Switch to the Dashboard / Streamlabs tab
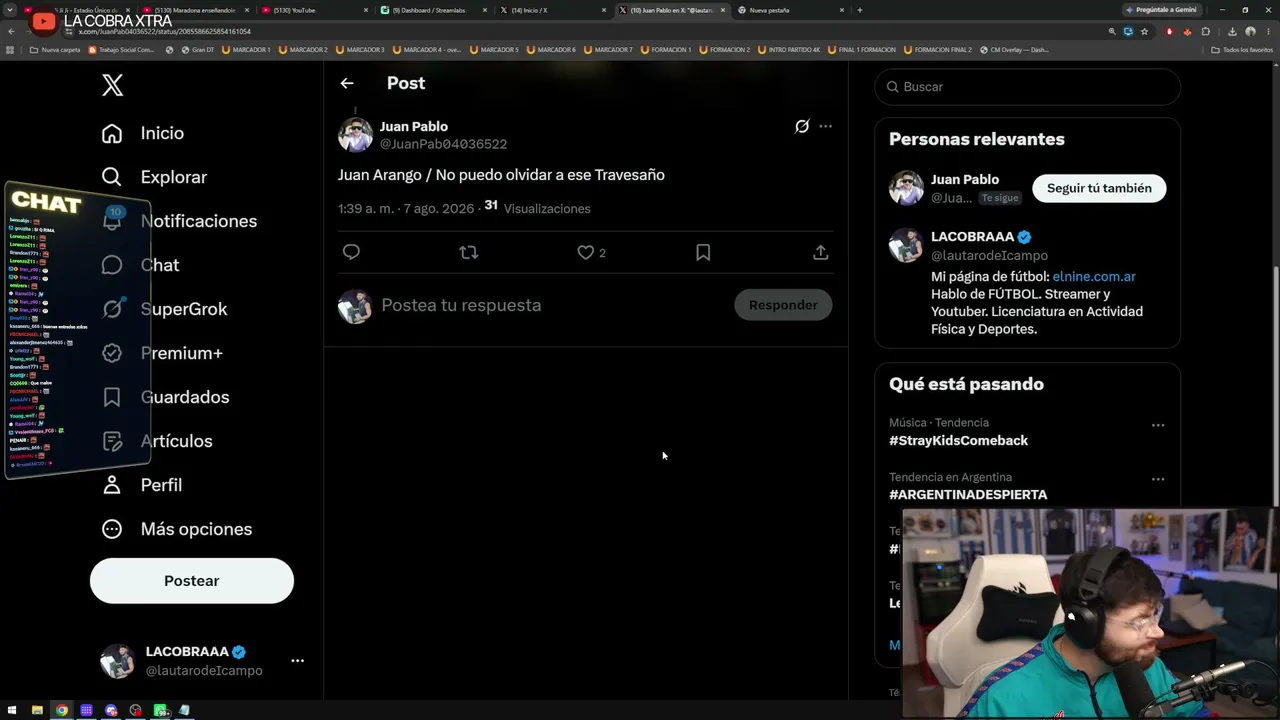The image size is (1280, 720). tap(435, 10)
